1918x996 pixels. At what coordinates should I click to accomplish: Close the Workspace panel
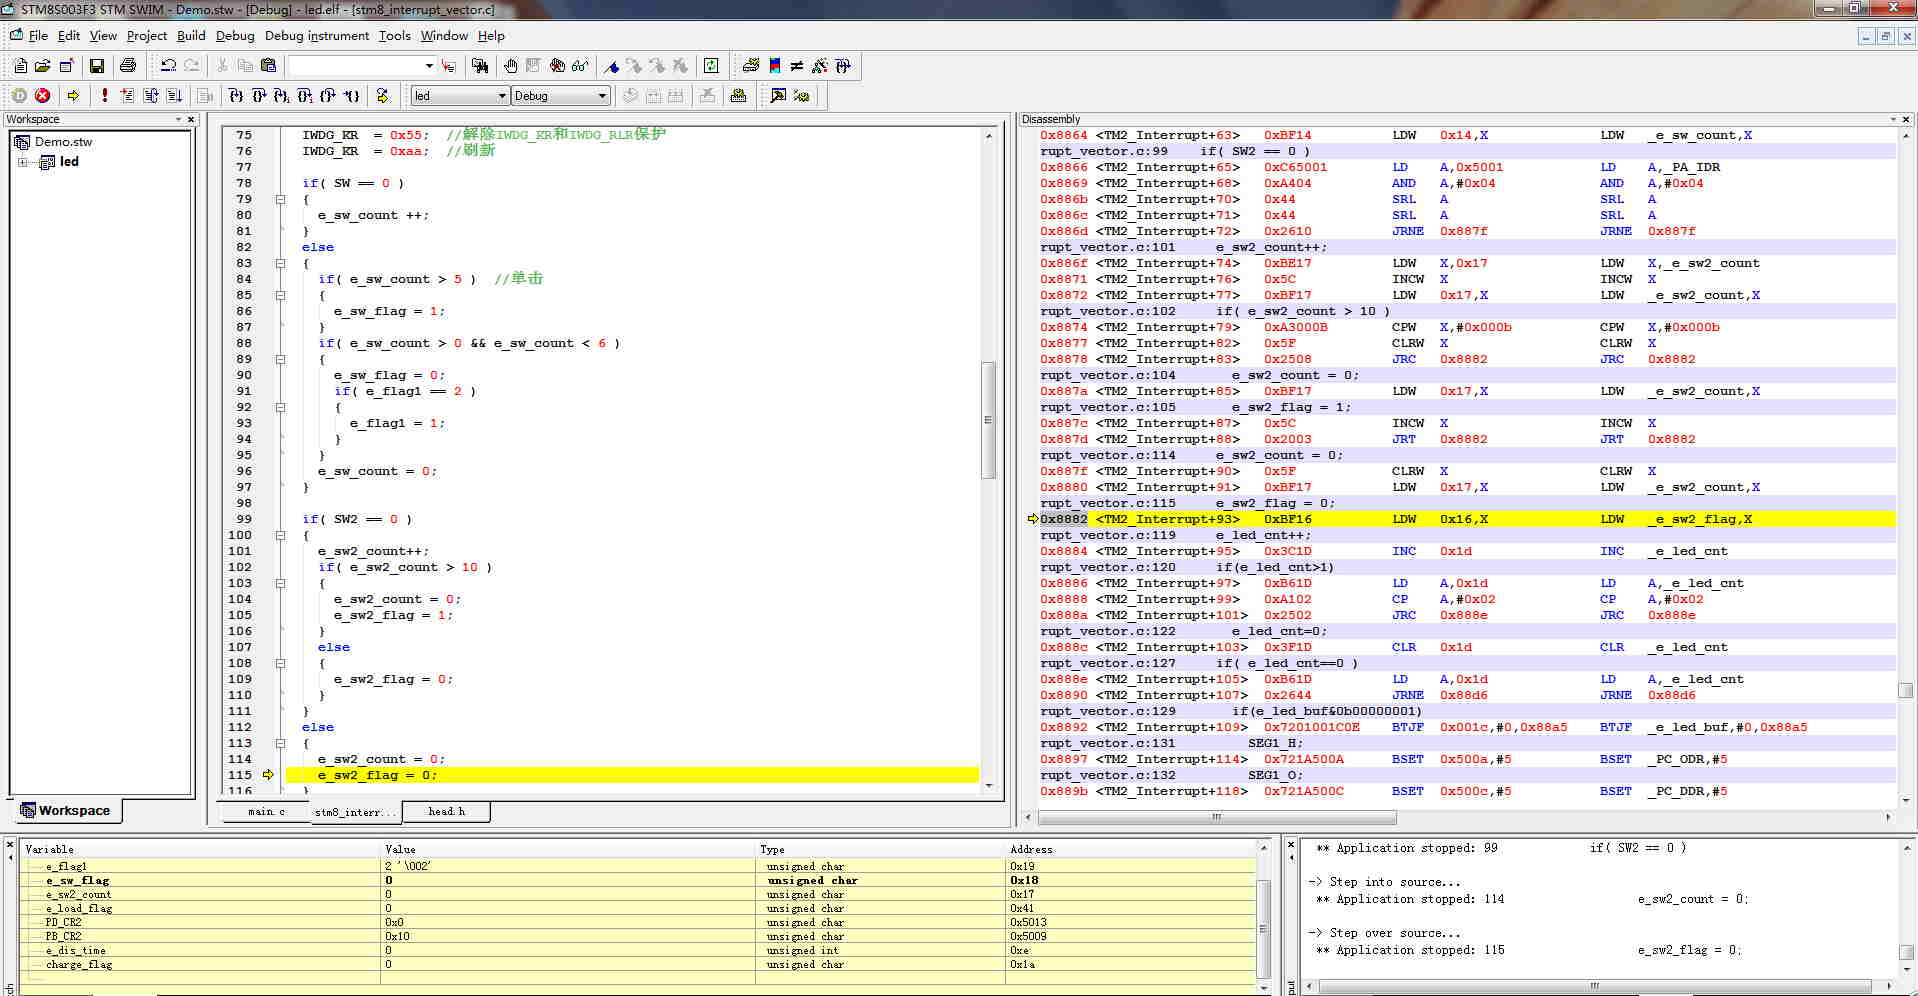(x=191, y=119)
